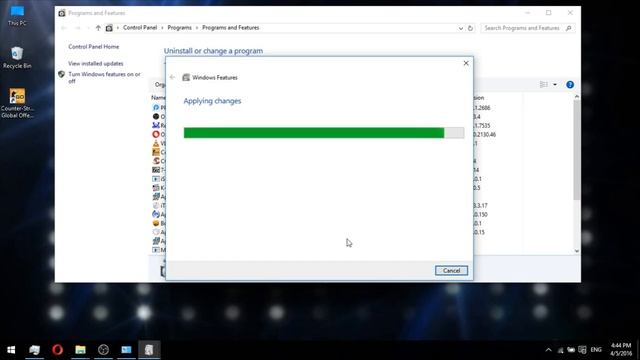This screenshot has width=640, height=360.
Task: Click the Control Panel icon in address bar
Action: 109,28
